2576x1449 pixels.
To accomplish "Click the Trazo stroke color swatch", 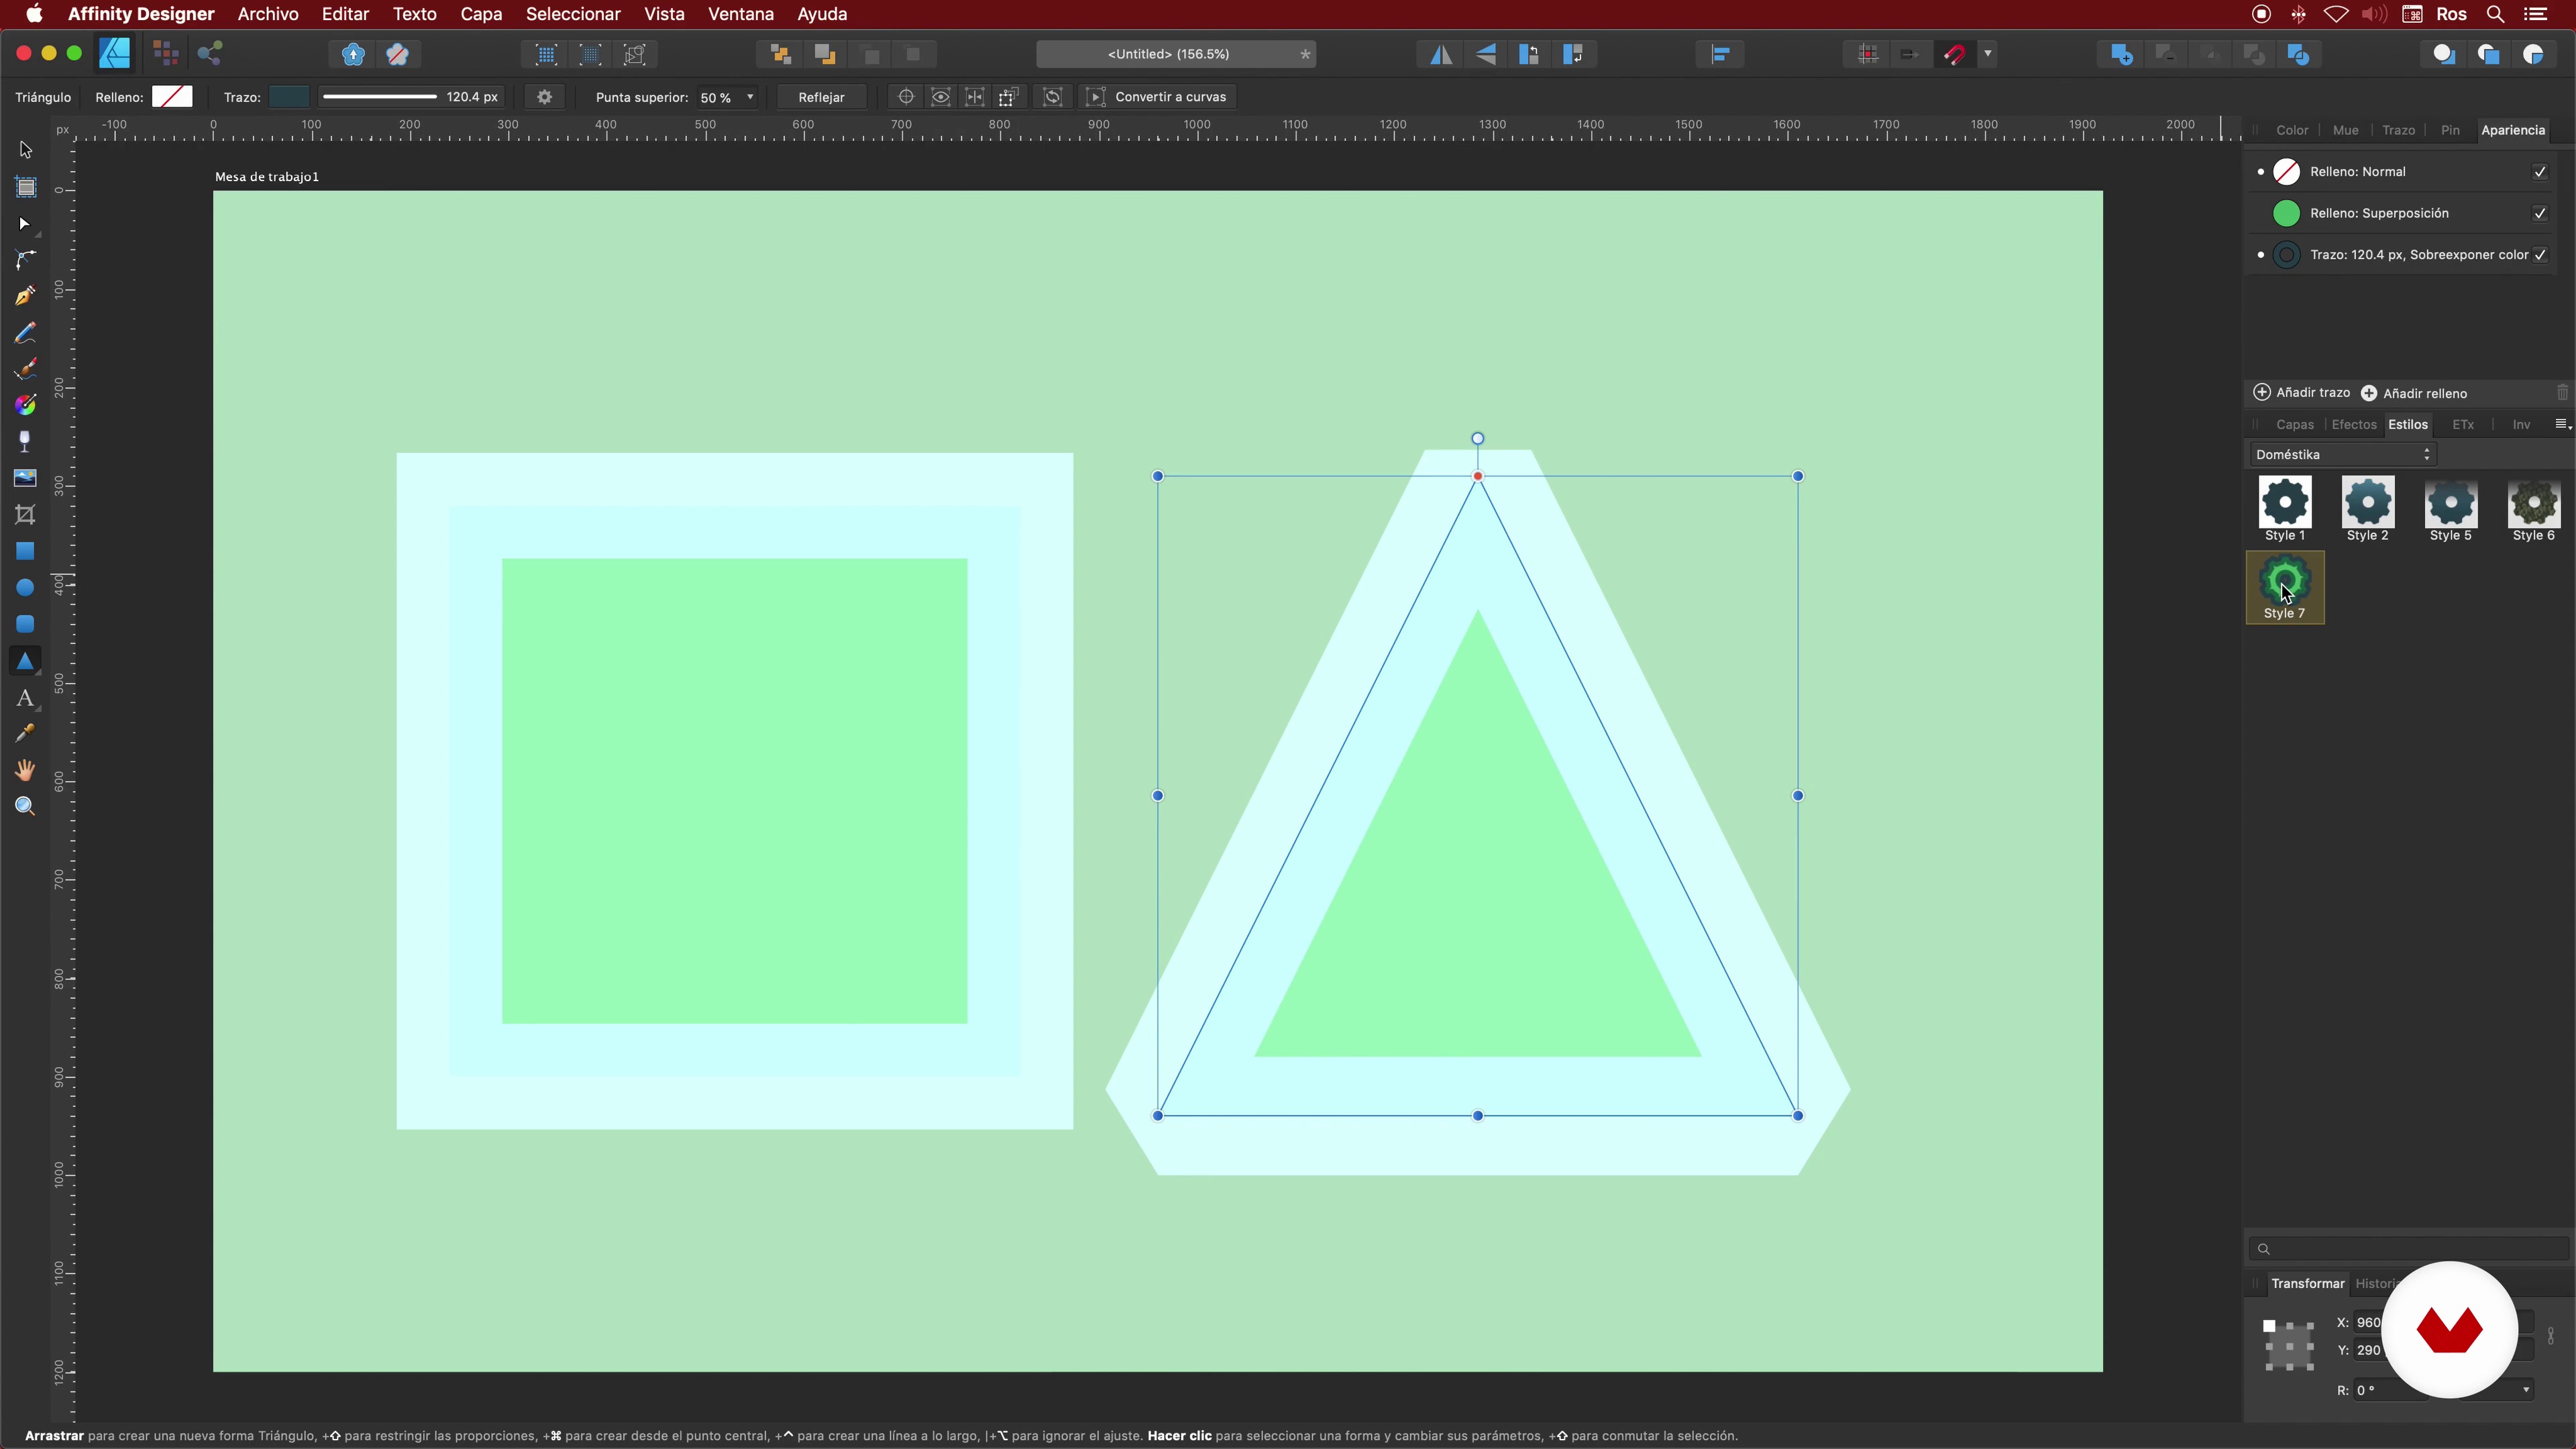I will (289, 97).
